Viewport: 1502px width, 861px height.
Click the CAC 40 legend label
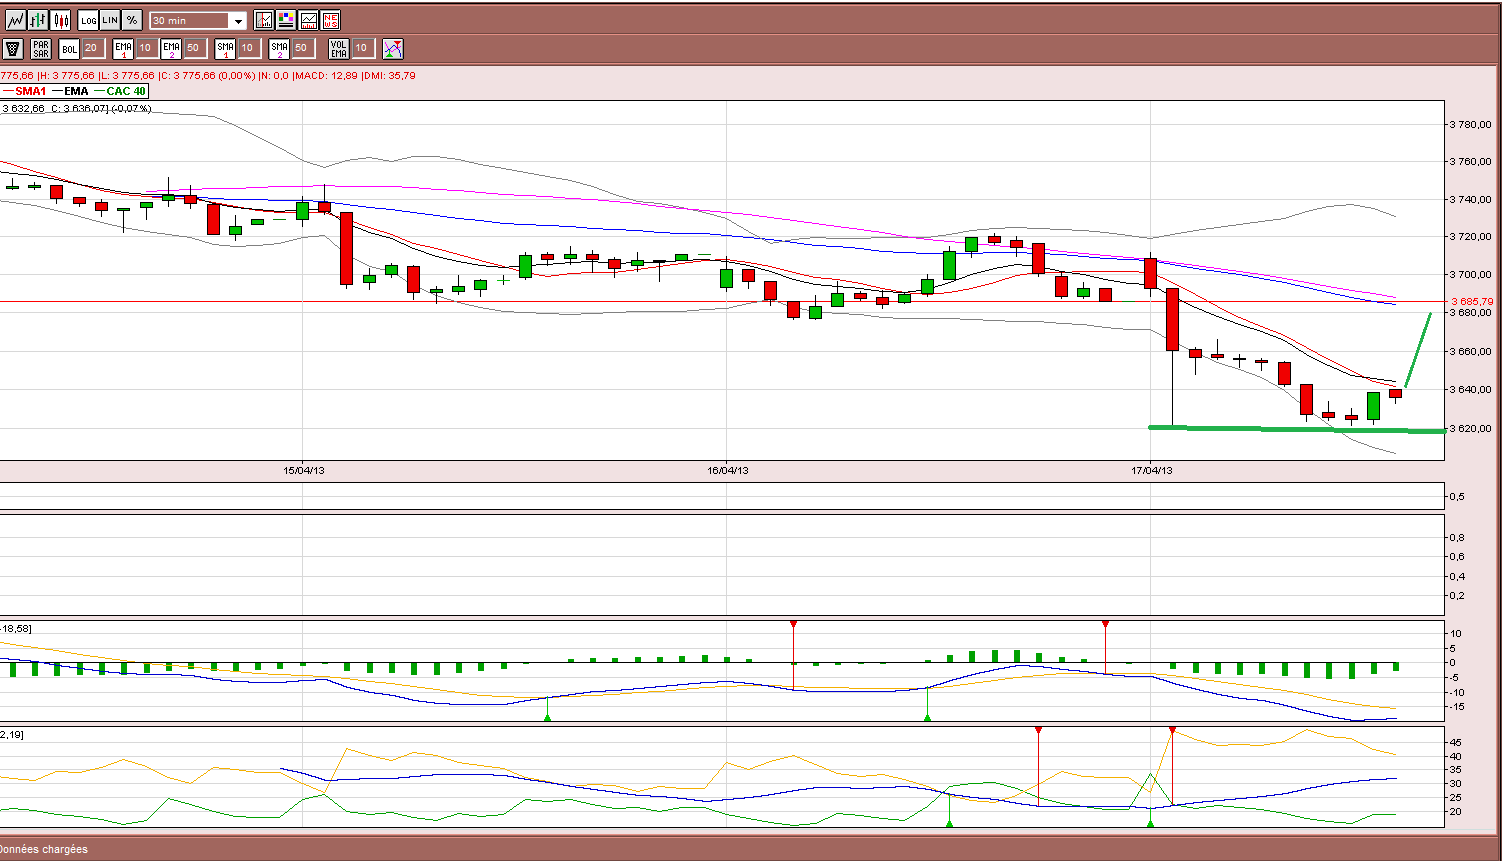(x=126, y=91)
